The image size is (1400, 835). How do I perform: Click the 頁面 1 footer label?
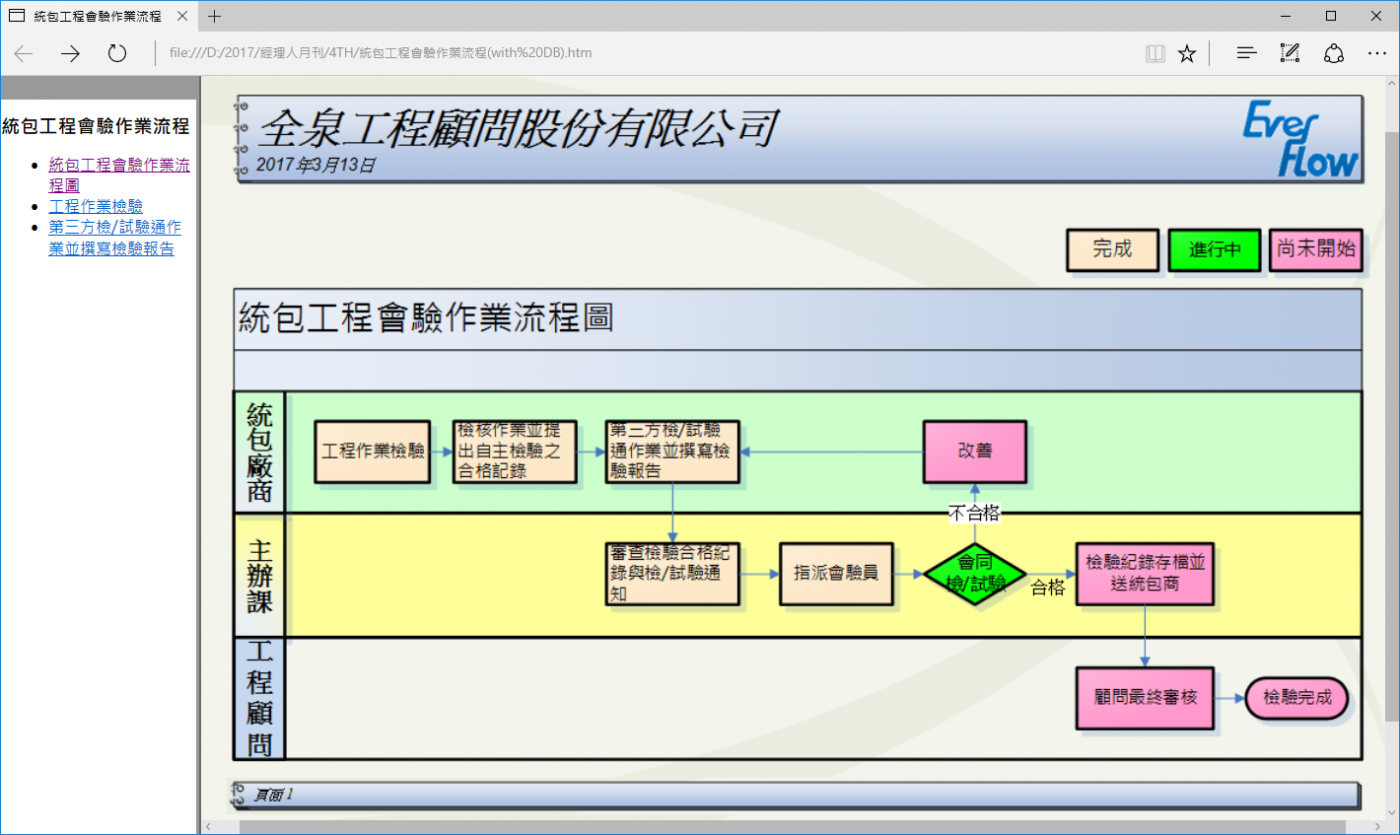[273, 795]
